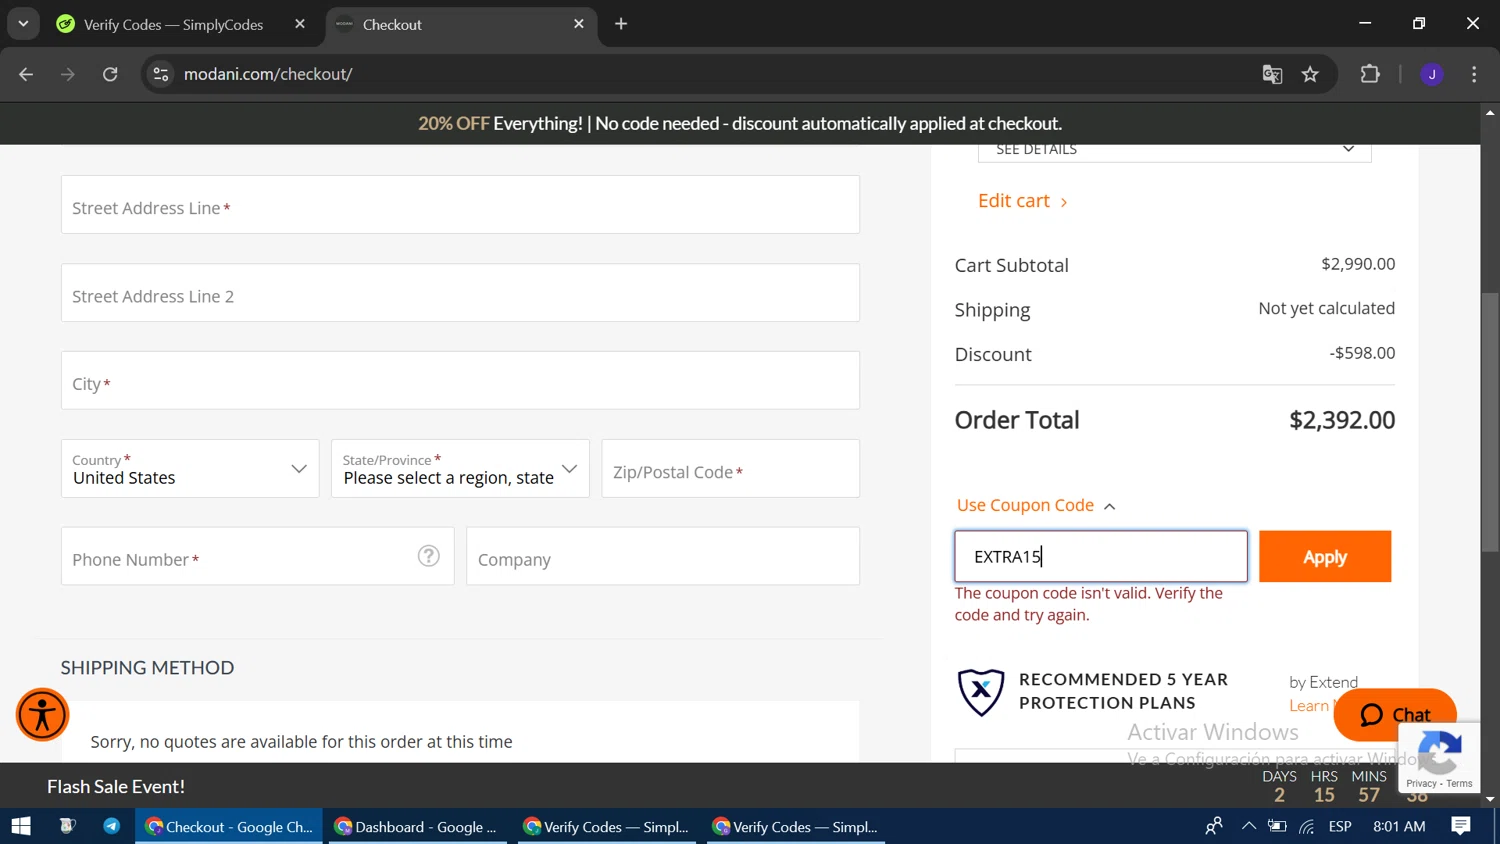Open the accessibility widget icon
This screenshot has width=1500, height=844.
point(42,715)
